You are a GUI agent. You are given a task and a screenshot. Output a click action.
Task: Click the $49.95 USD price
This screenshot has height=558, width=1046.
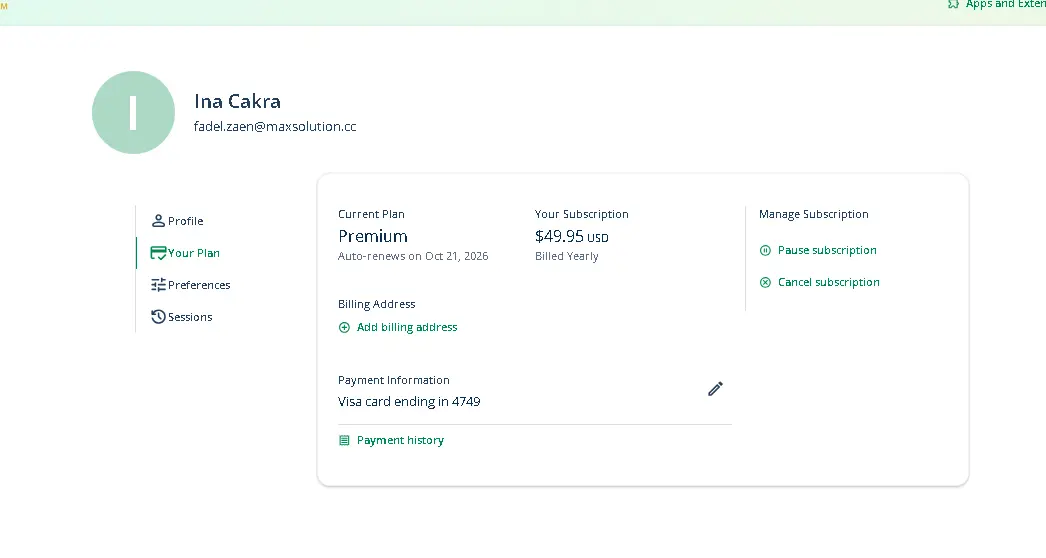[572, 236]
